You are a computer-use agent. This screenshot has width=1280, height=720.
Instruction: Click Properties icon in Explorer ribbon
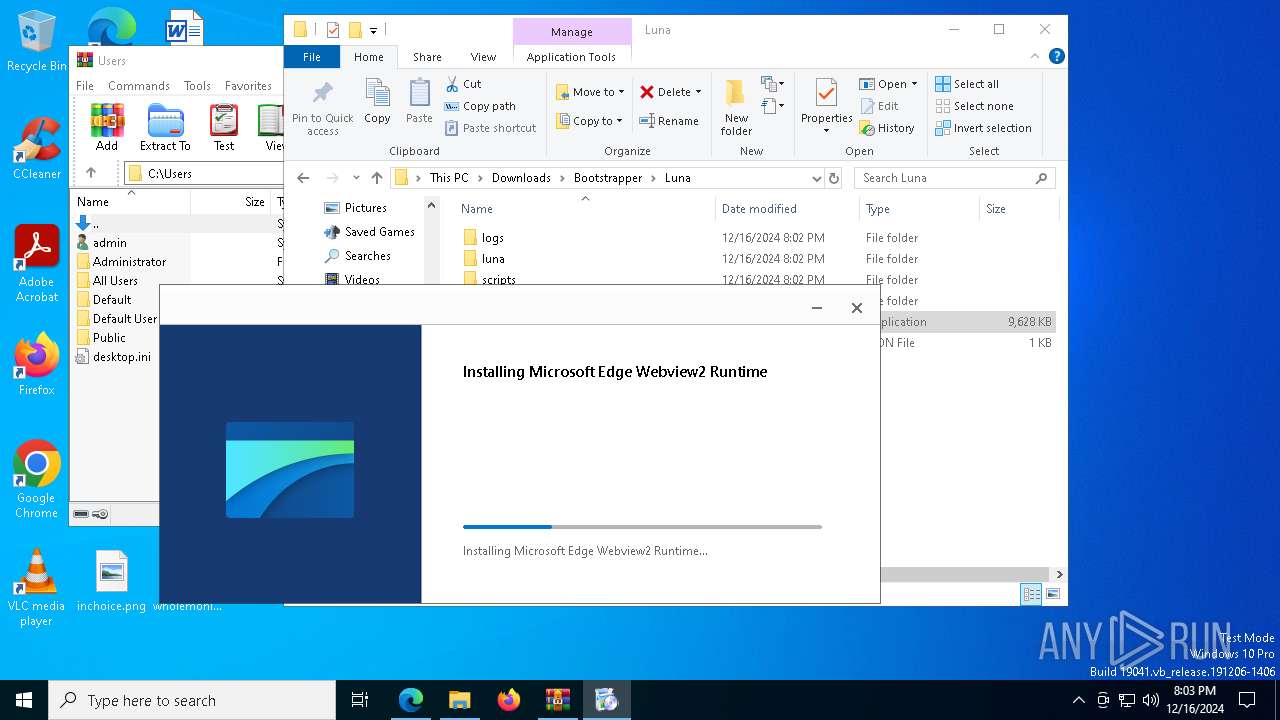pos(826,94)
